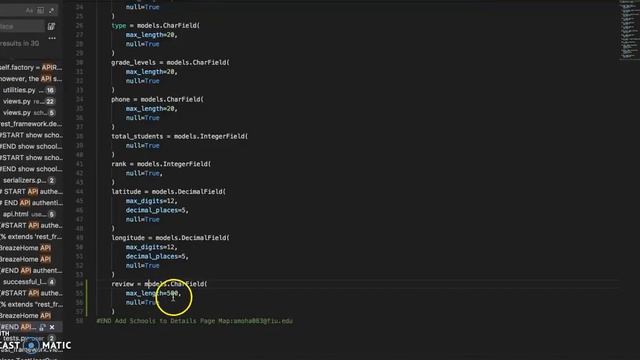Image resolution: width=640 pixels, height=360 pixels.
Task: Click the 'longitude = models.DecimalField(' line
Action: pos(170,238)
